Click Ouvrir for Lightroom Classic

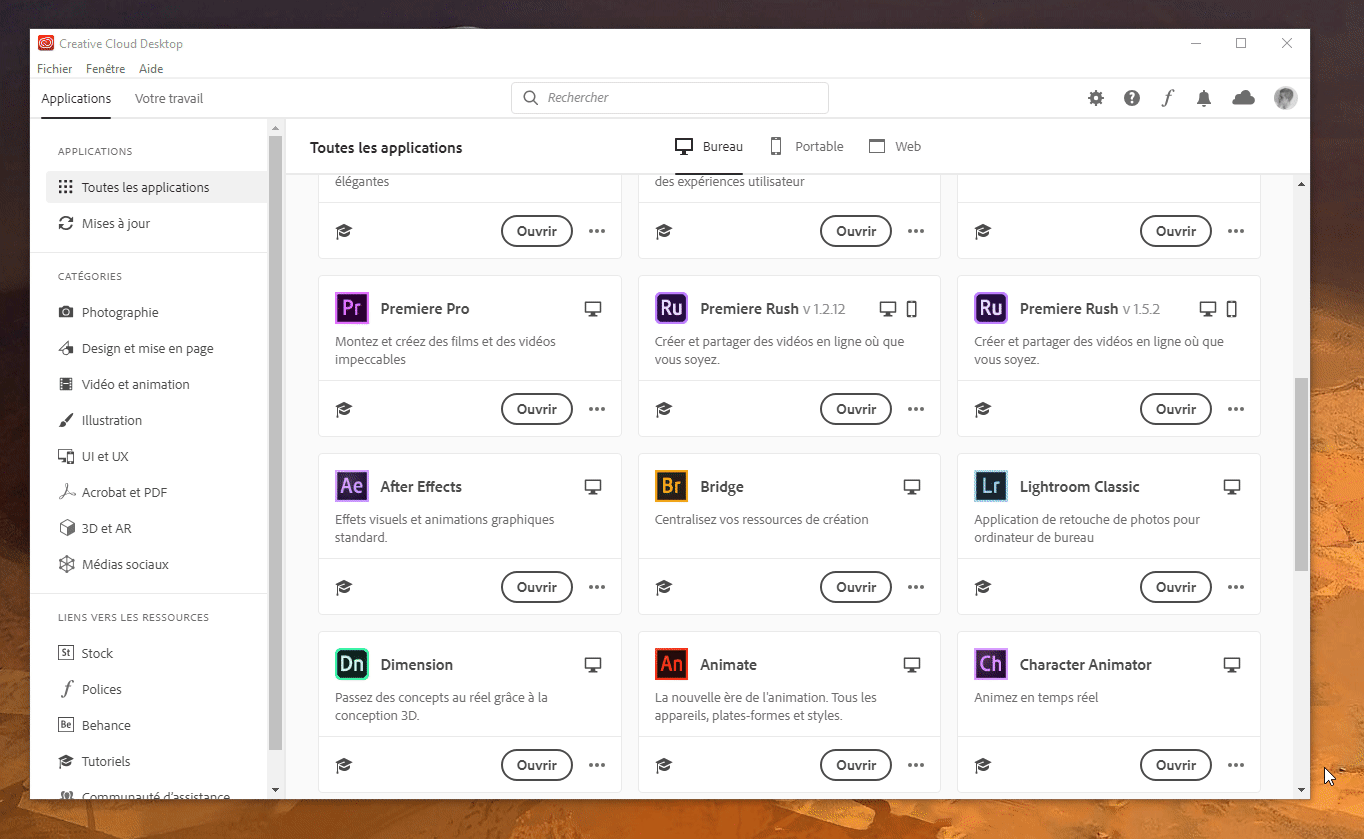pos(1176,587)
